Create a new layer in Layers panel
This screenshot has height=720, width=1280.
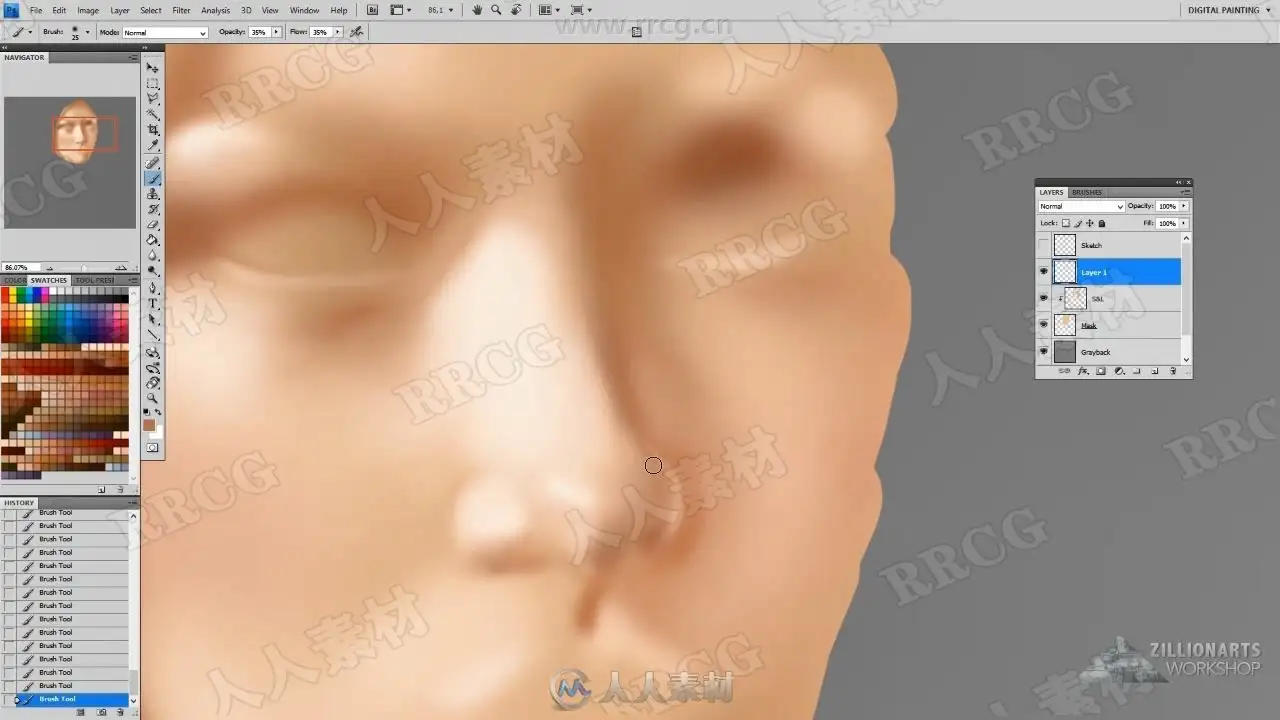click(1154, 371)
